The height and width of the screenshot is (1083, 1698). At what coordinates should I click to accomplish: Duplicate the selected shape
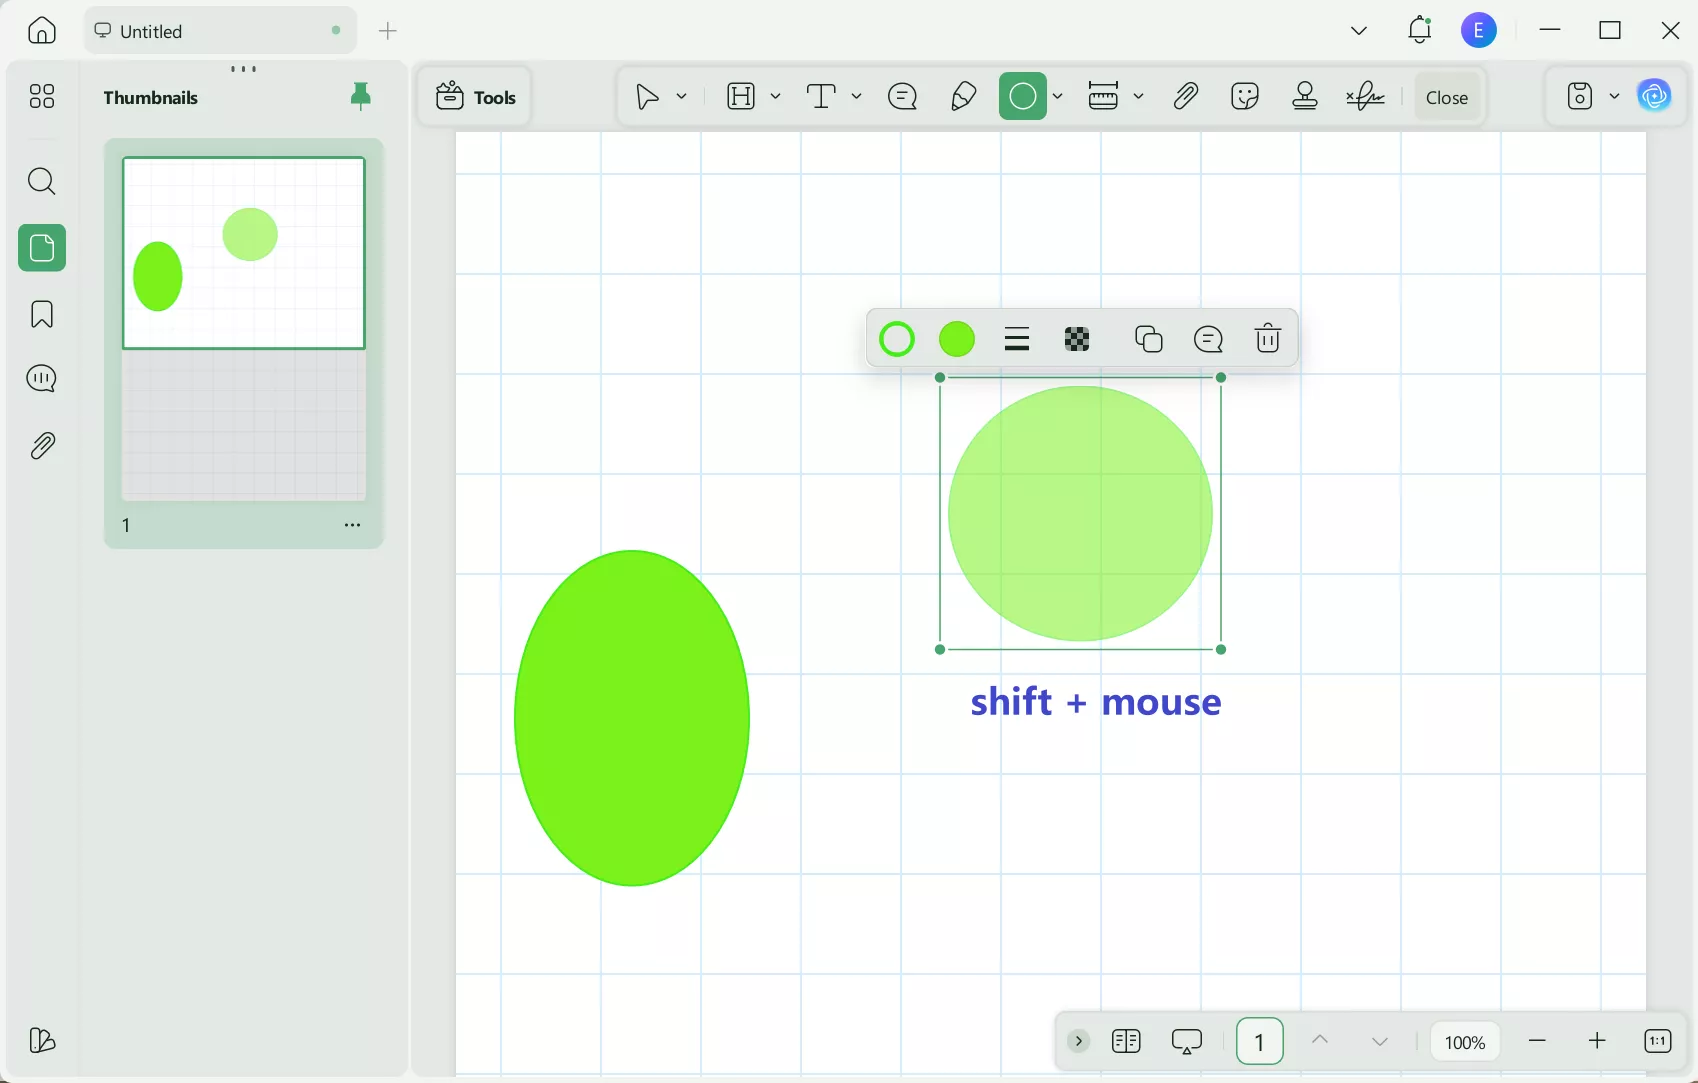click(x=1148, y=339)
